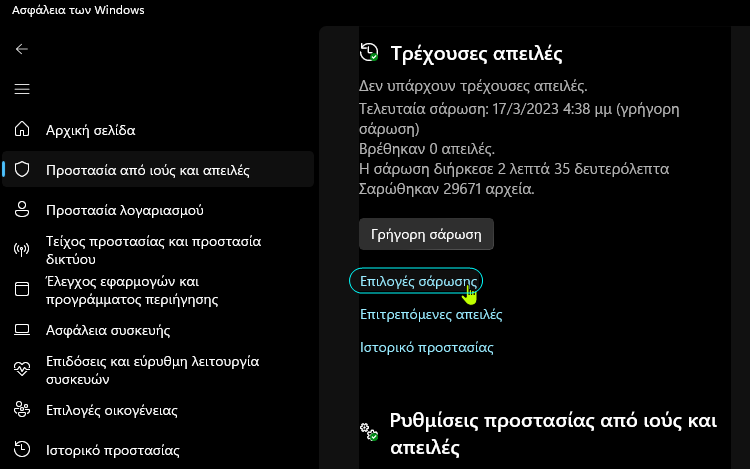
Task: Click the text Σαρώθηκαν 29671 αρχεία
Action: point(446,189)
